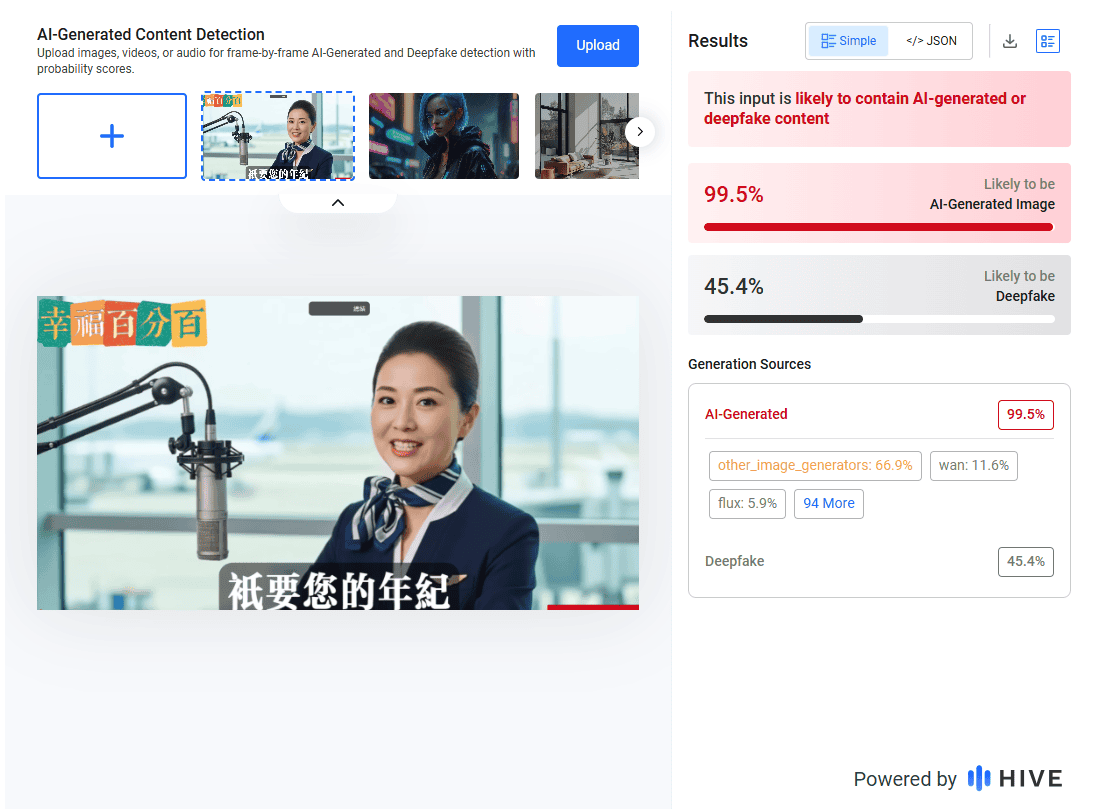
Task: Click the other_image_generators 66.9% tag
Action: coord(815,466)
